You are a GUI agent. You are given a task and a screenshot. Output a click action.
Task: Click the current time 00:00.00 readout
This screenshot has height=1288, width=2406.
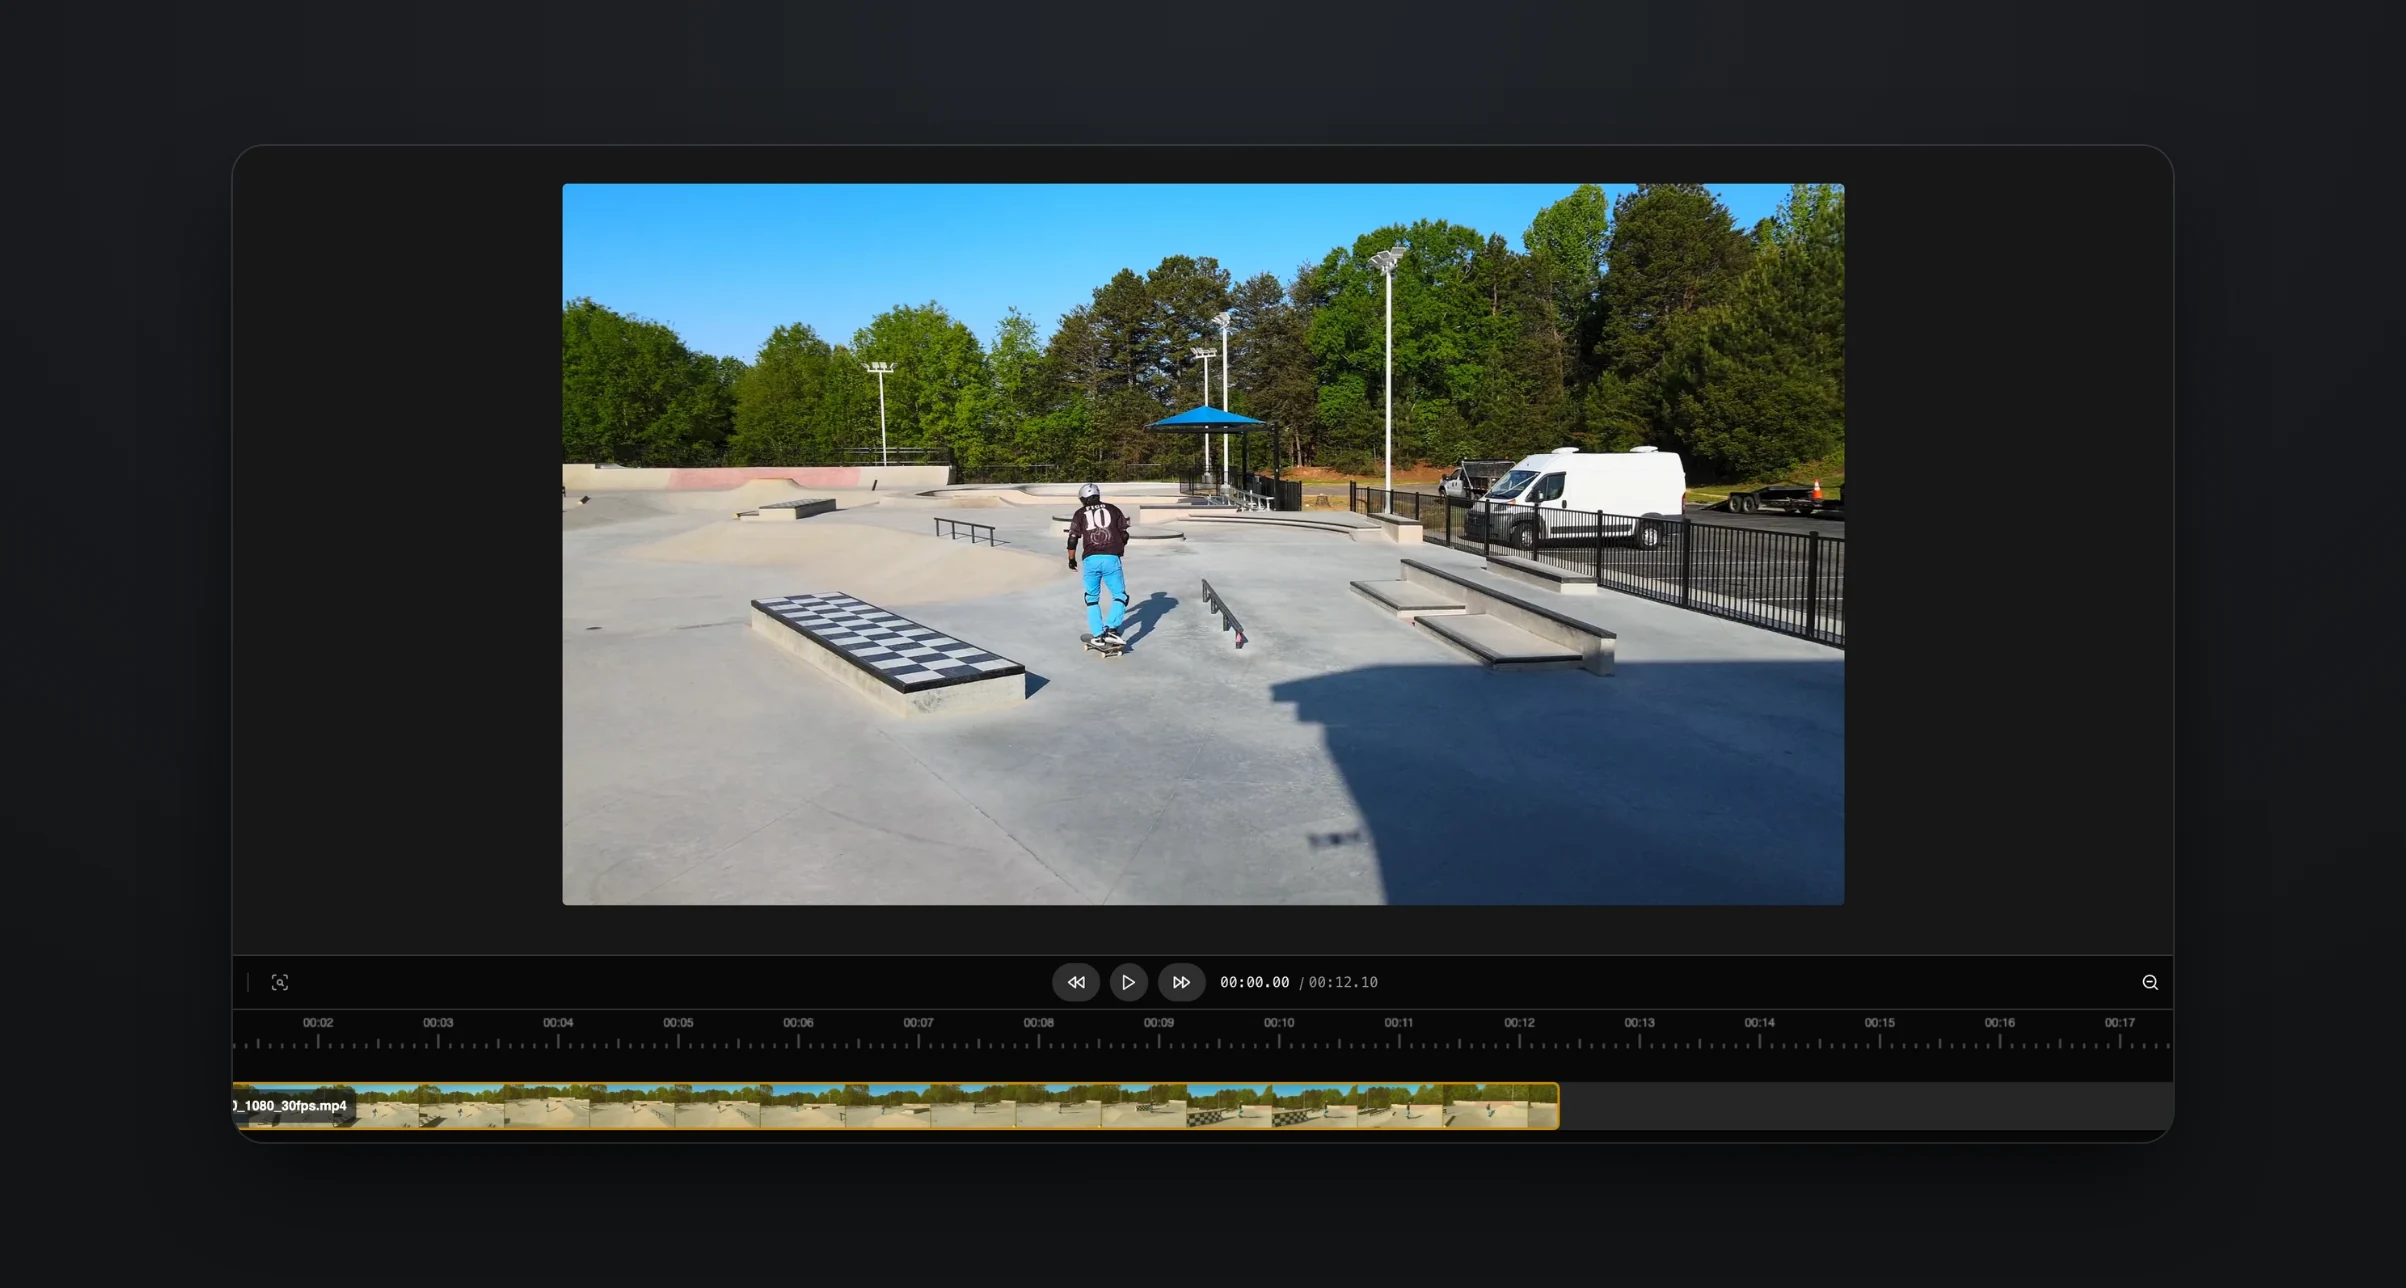pyautogui.click(x=1254, y=982)
